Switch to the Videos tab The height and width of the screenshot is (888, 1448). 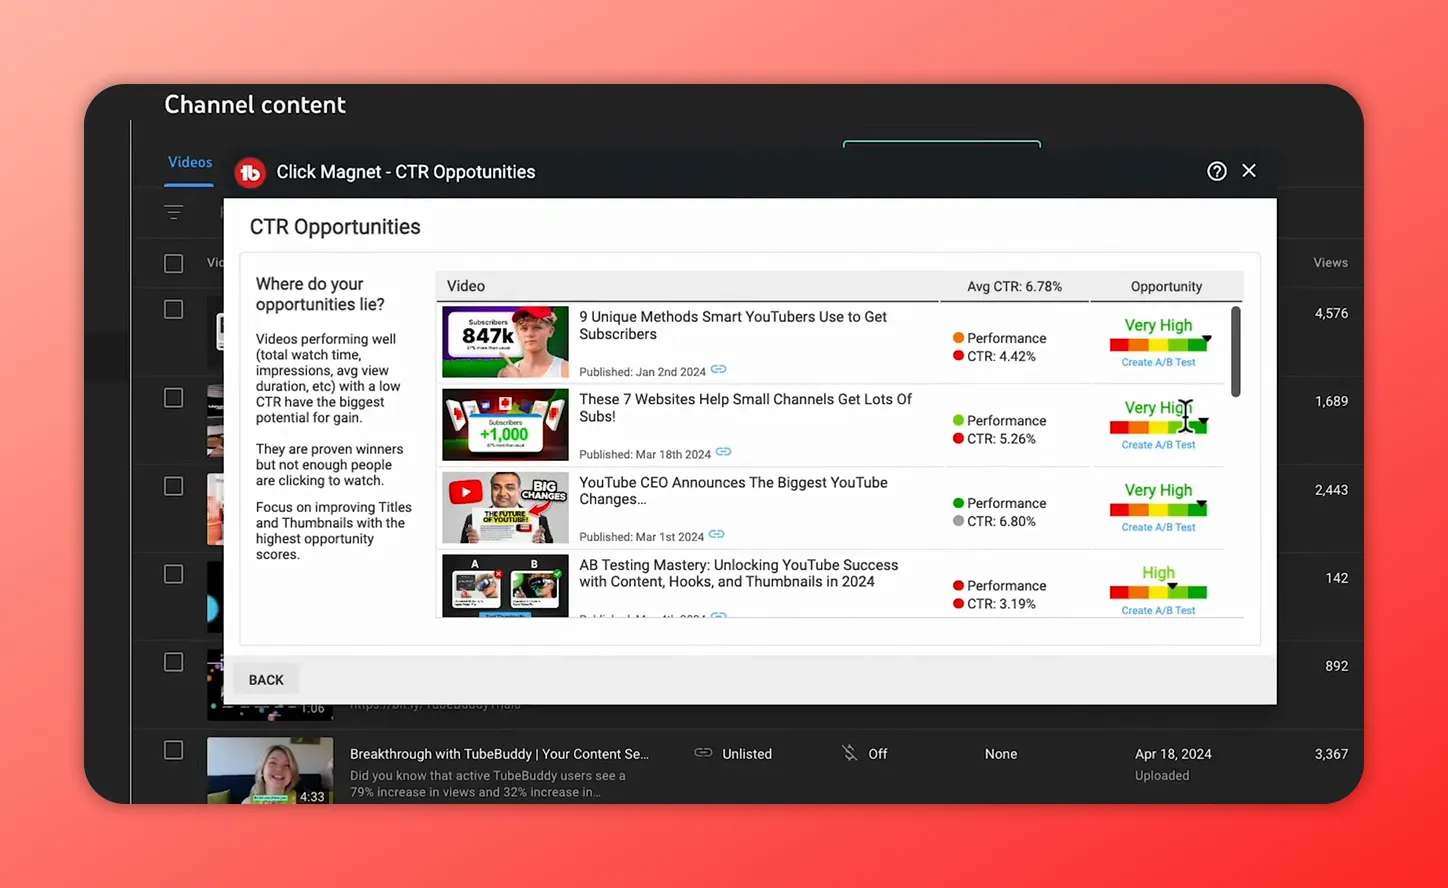[x=190, y=163]
